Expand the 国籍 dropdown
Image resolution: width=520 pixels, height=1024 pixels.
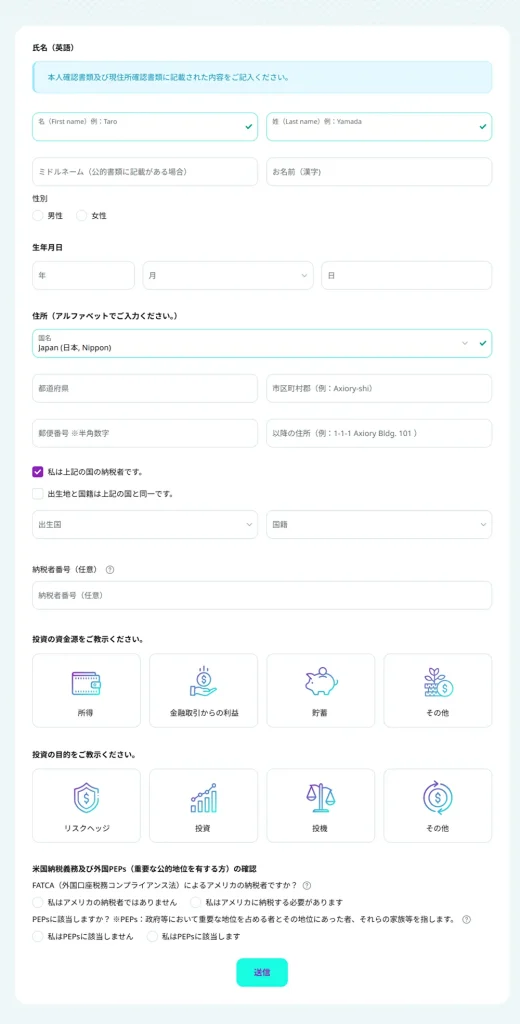[x=379, y=524]
